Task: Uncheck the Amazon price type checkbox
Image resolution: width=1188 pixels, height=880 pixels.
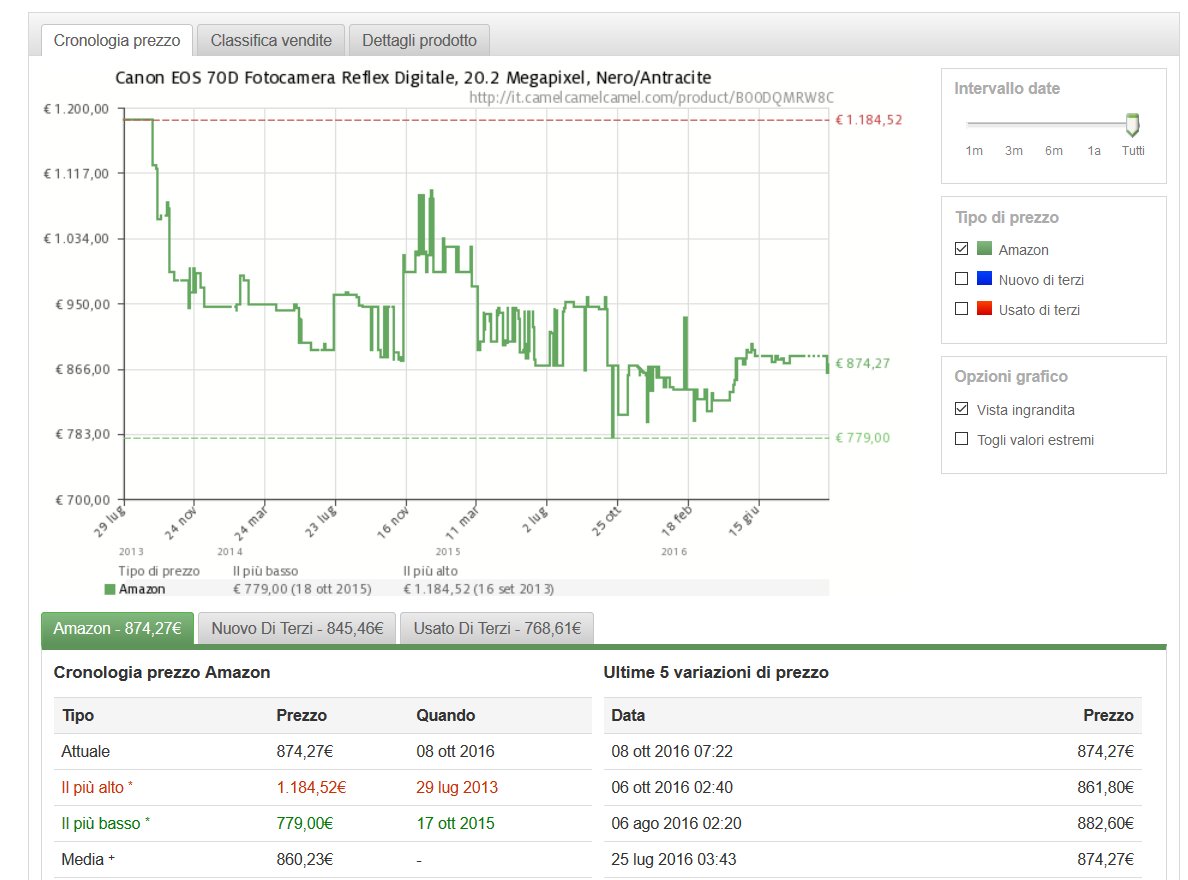Action: (961, 249)
